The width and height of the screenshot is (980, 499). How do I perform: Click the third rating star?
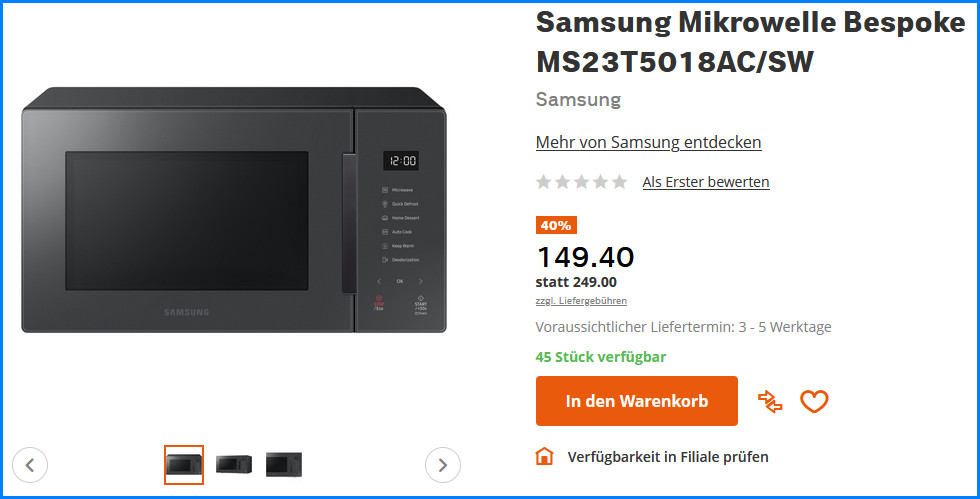[582, 182]
